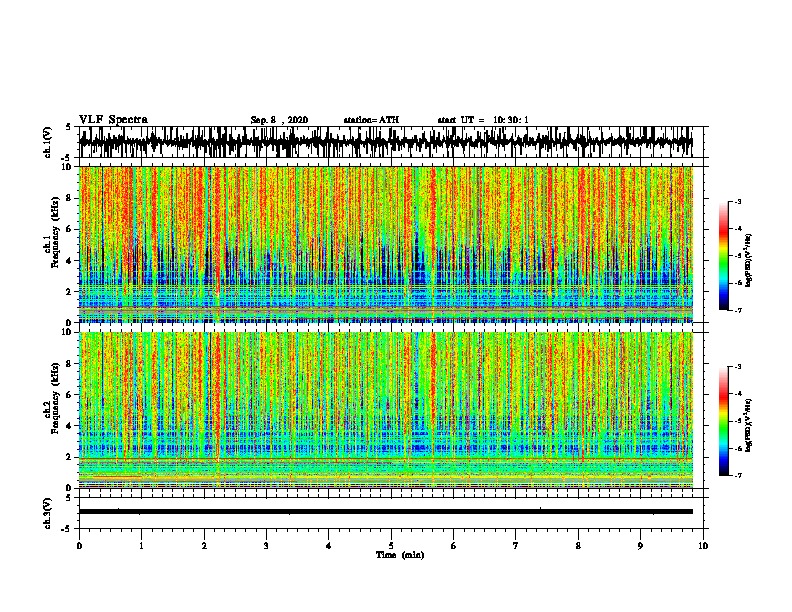
Task: Click the PSD units label of the lower color bar
Action: click(748, 425)
